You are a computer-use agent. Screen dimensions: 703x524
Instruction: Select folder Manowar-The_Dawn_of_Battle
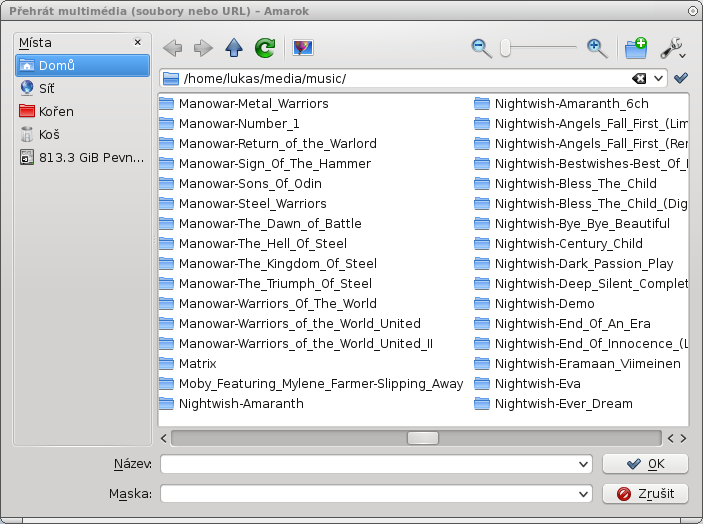coord(260,224)
